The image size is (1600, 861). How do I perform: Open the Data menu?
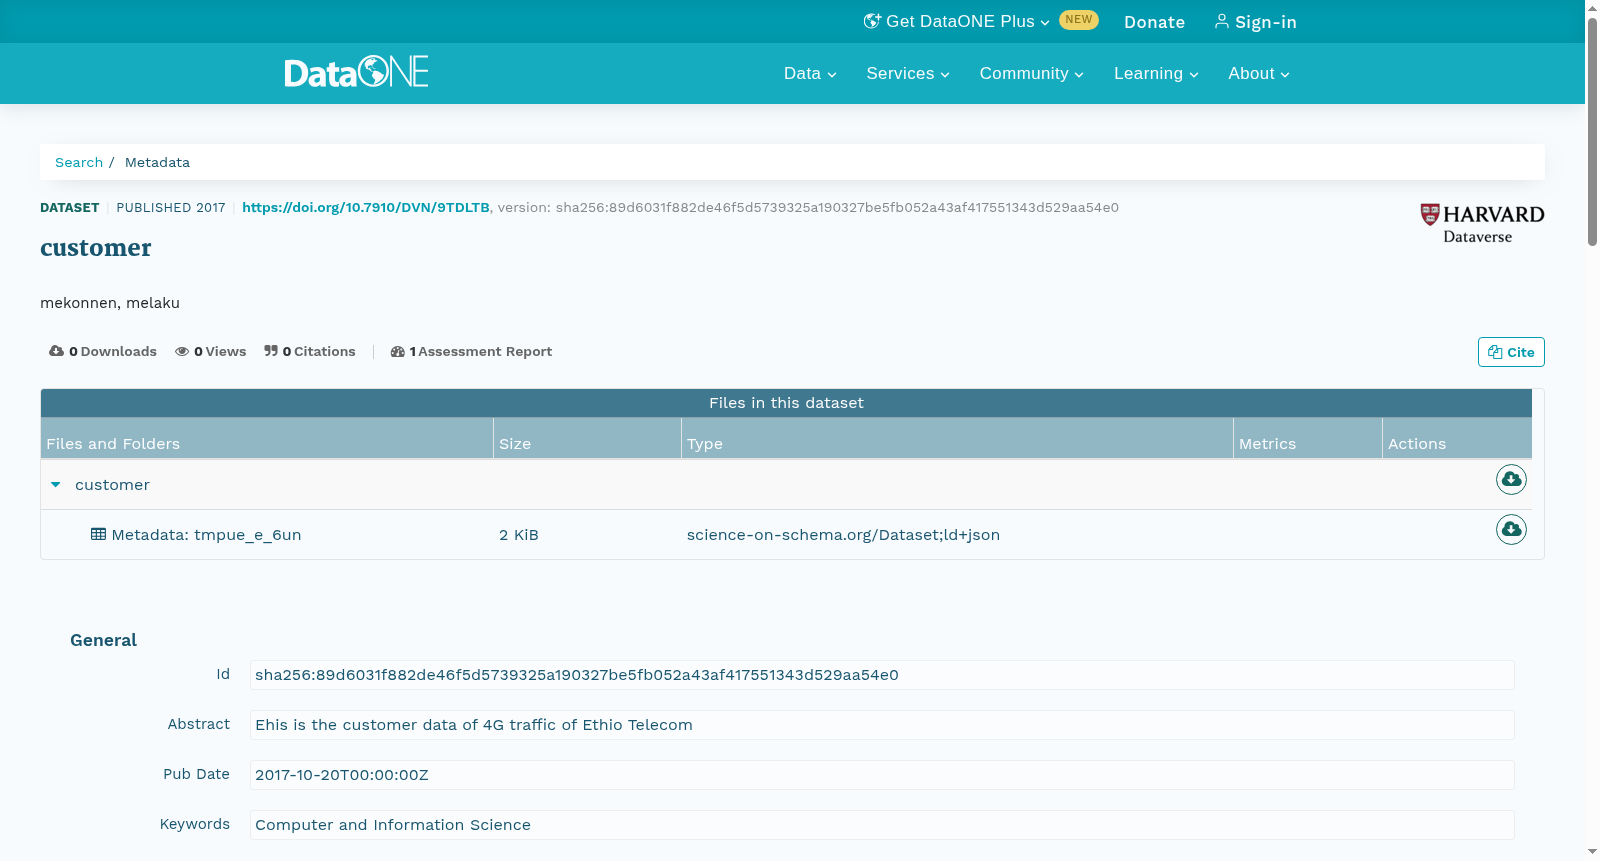pos(810,74)
